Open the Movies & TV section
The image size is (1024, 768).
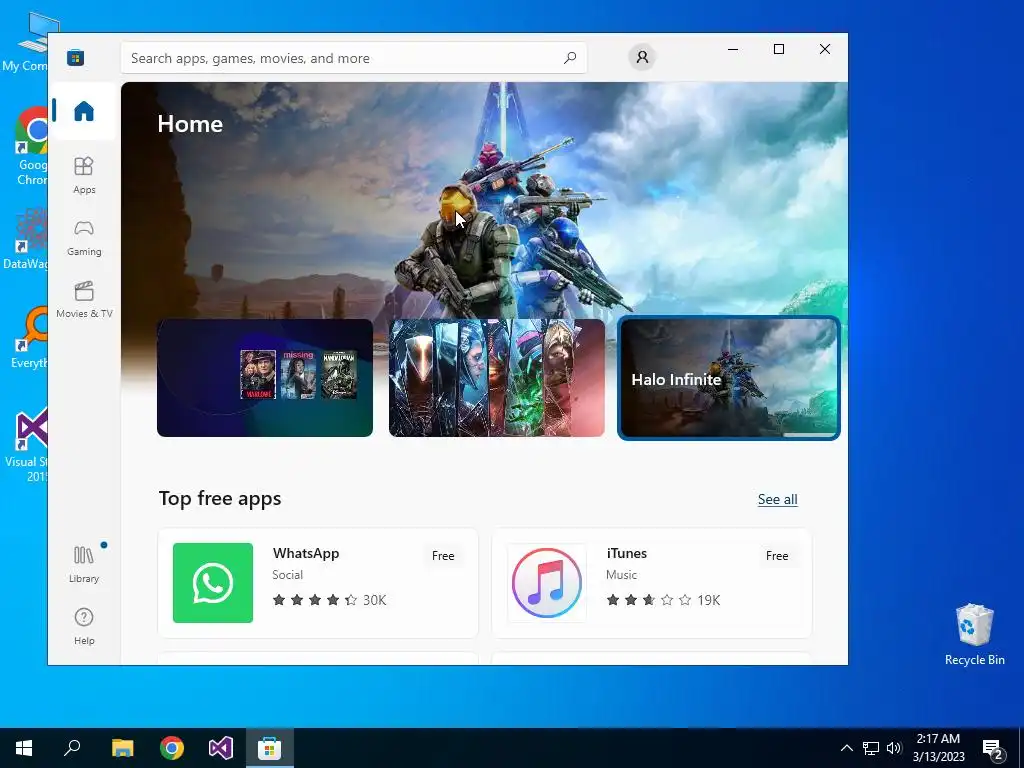coord(84,300)
